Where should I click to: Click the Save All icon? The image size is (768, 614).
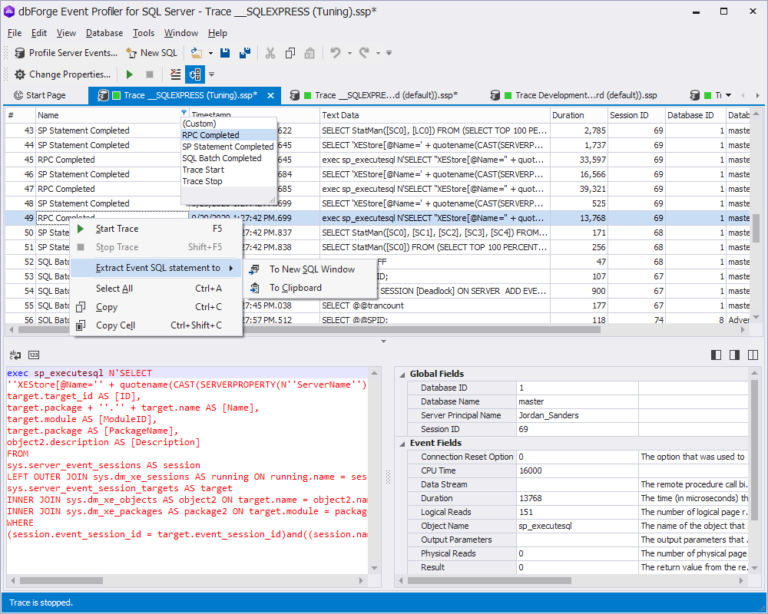pyautogui.click(x=245, y=53)
